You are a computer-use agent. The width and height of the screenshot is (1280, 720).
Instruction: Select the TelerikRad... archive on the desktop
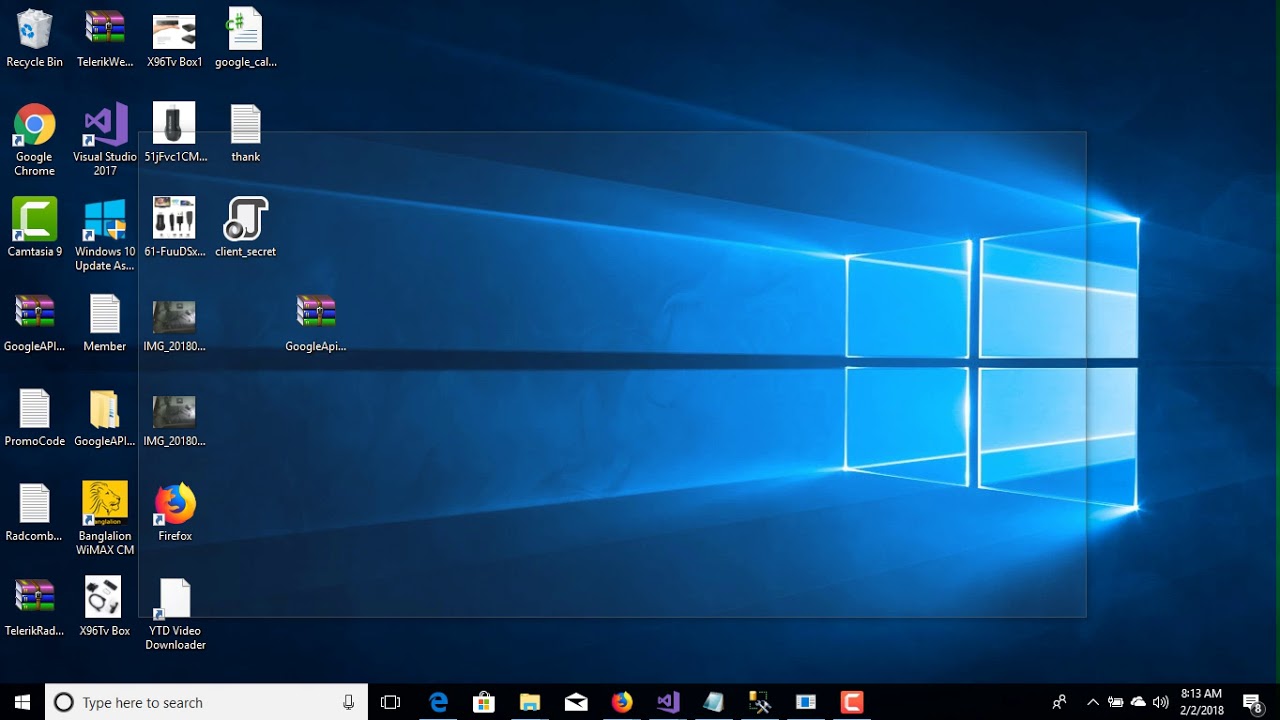click(34, 608)
